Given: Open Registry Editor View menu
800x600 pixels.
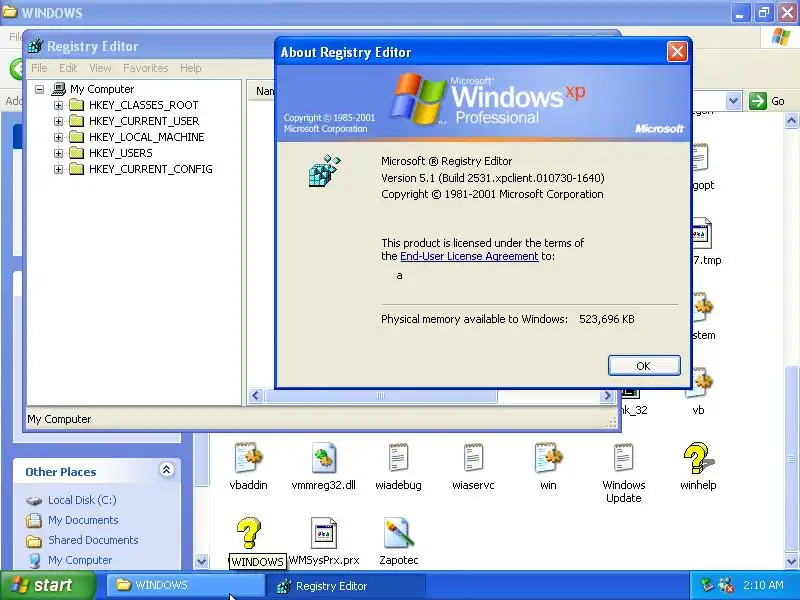Looking at the screenshot, I should (x=100, y=68).
